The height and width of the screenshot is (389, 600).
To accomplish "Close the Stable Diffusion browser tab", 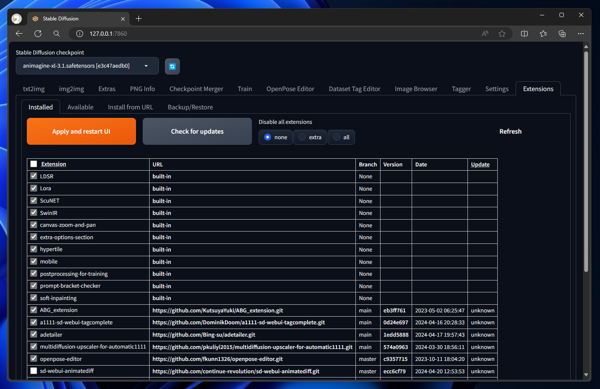I will click(x=123, y=18).
